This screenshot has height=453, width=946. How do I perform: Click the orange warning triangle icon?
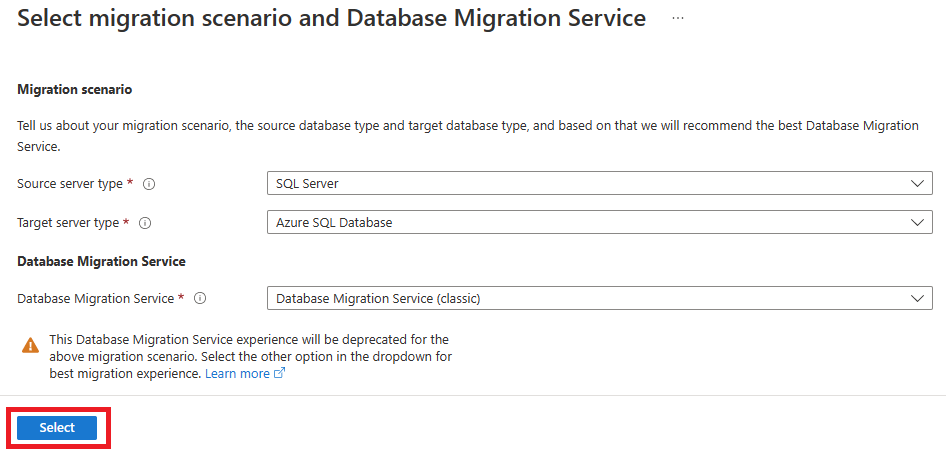tap(30, 346)
